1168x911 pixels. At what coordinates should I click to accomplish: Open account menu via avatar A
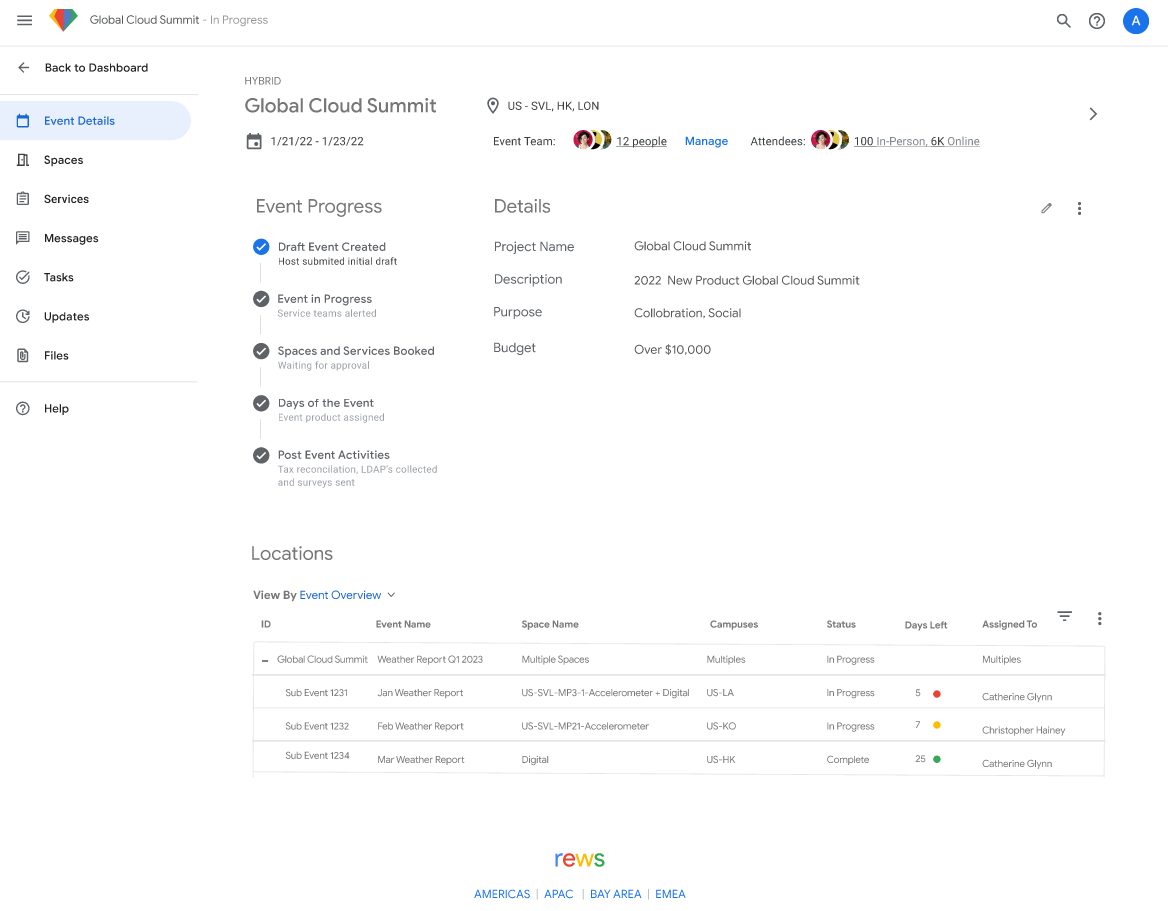tap(1135, 21)
